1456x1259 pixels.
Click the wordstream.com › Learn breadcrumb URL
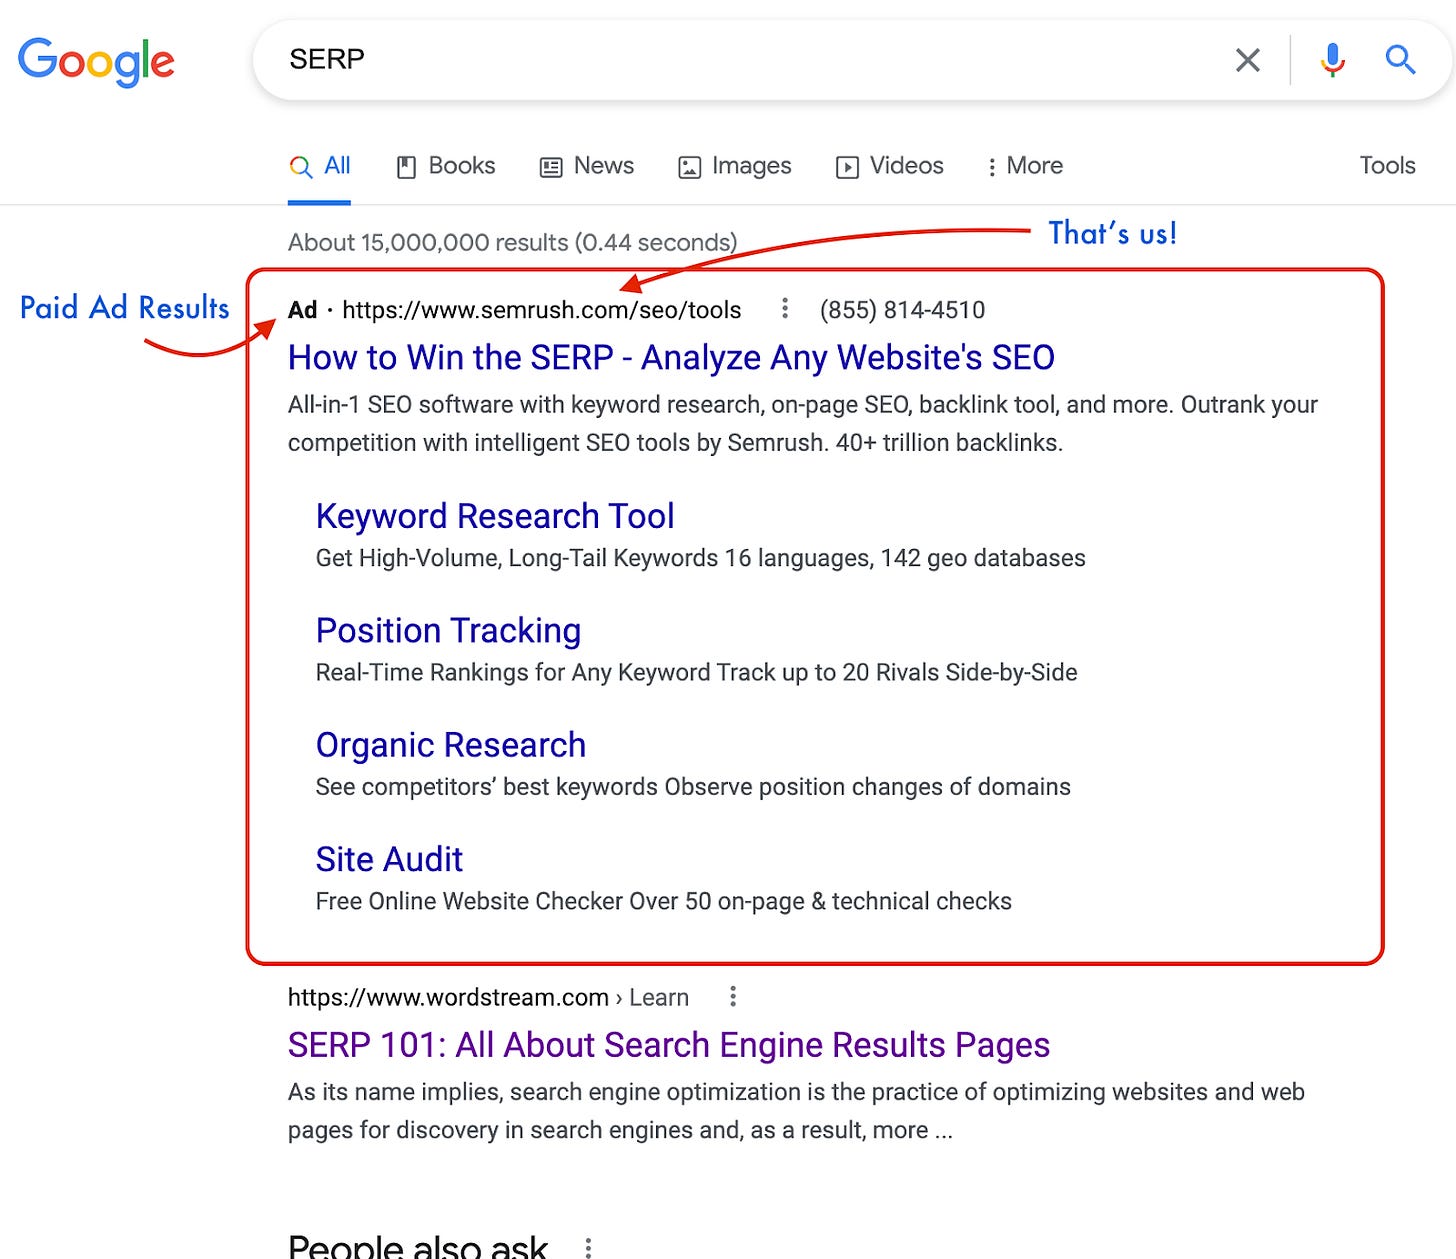pos(488,997)
